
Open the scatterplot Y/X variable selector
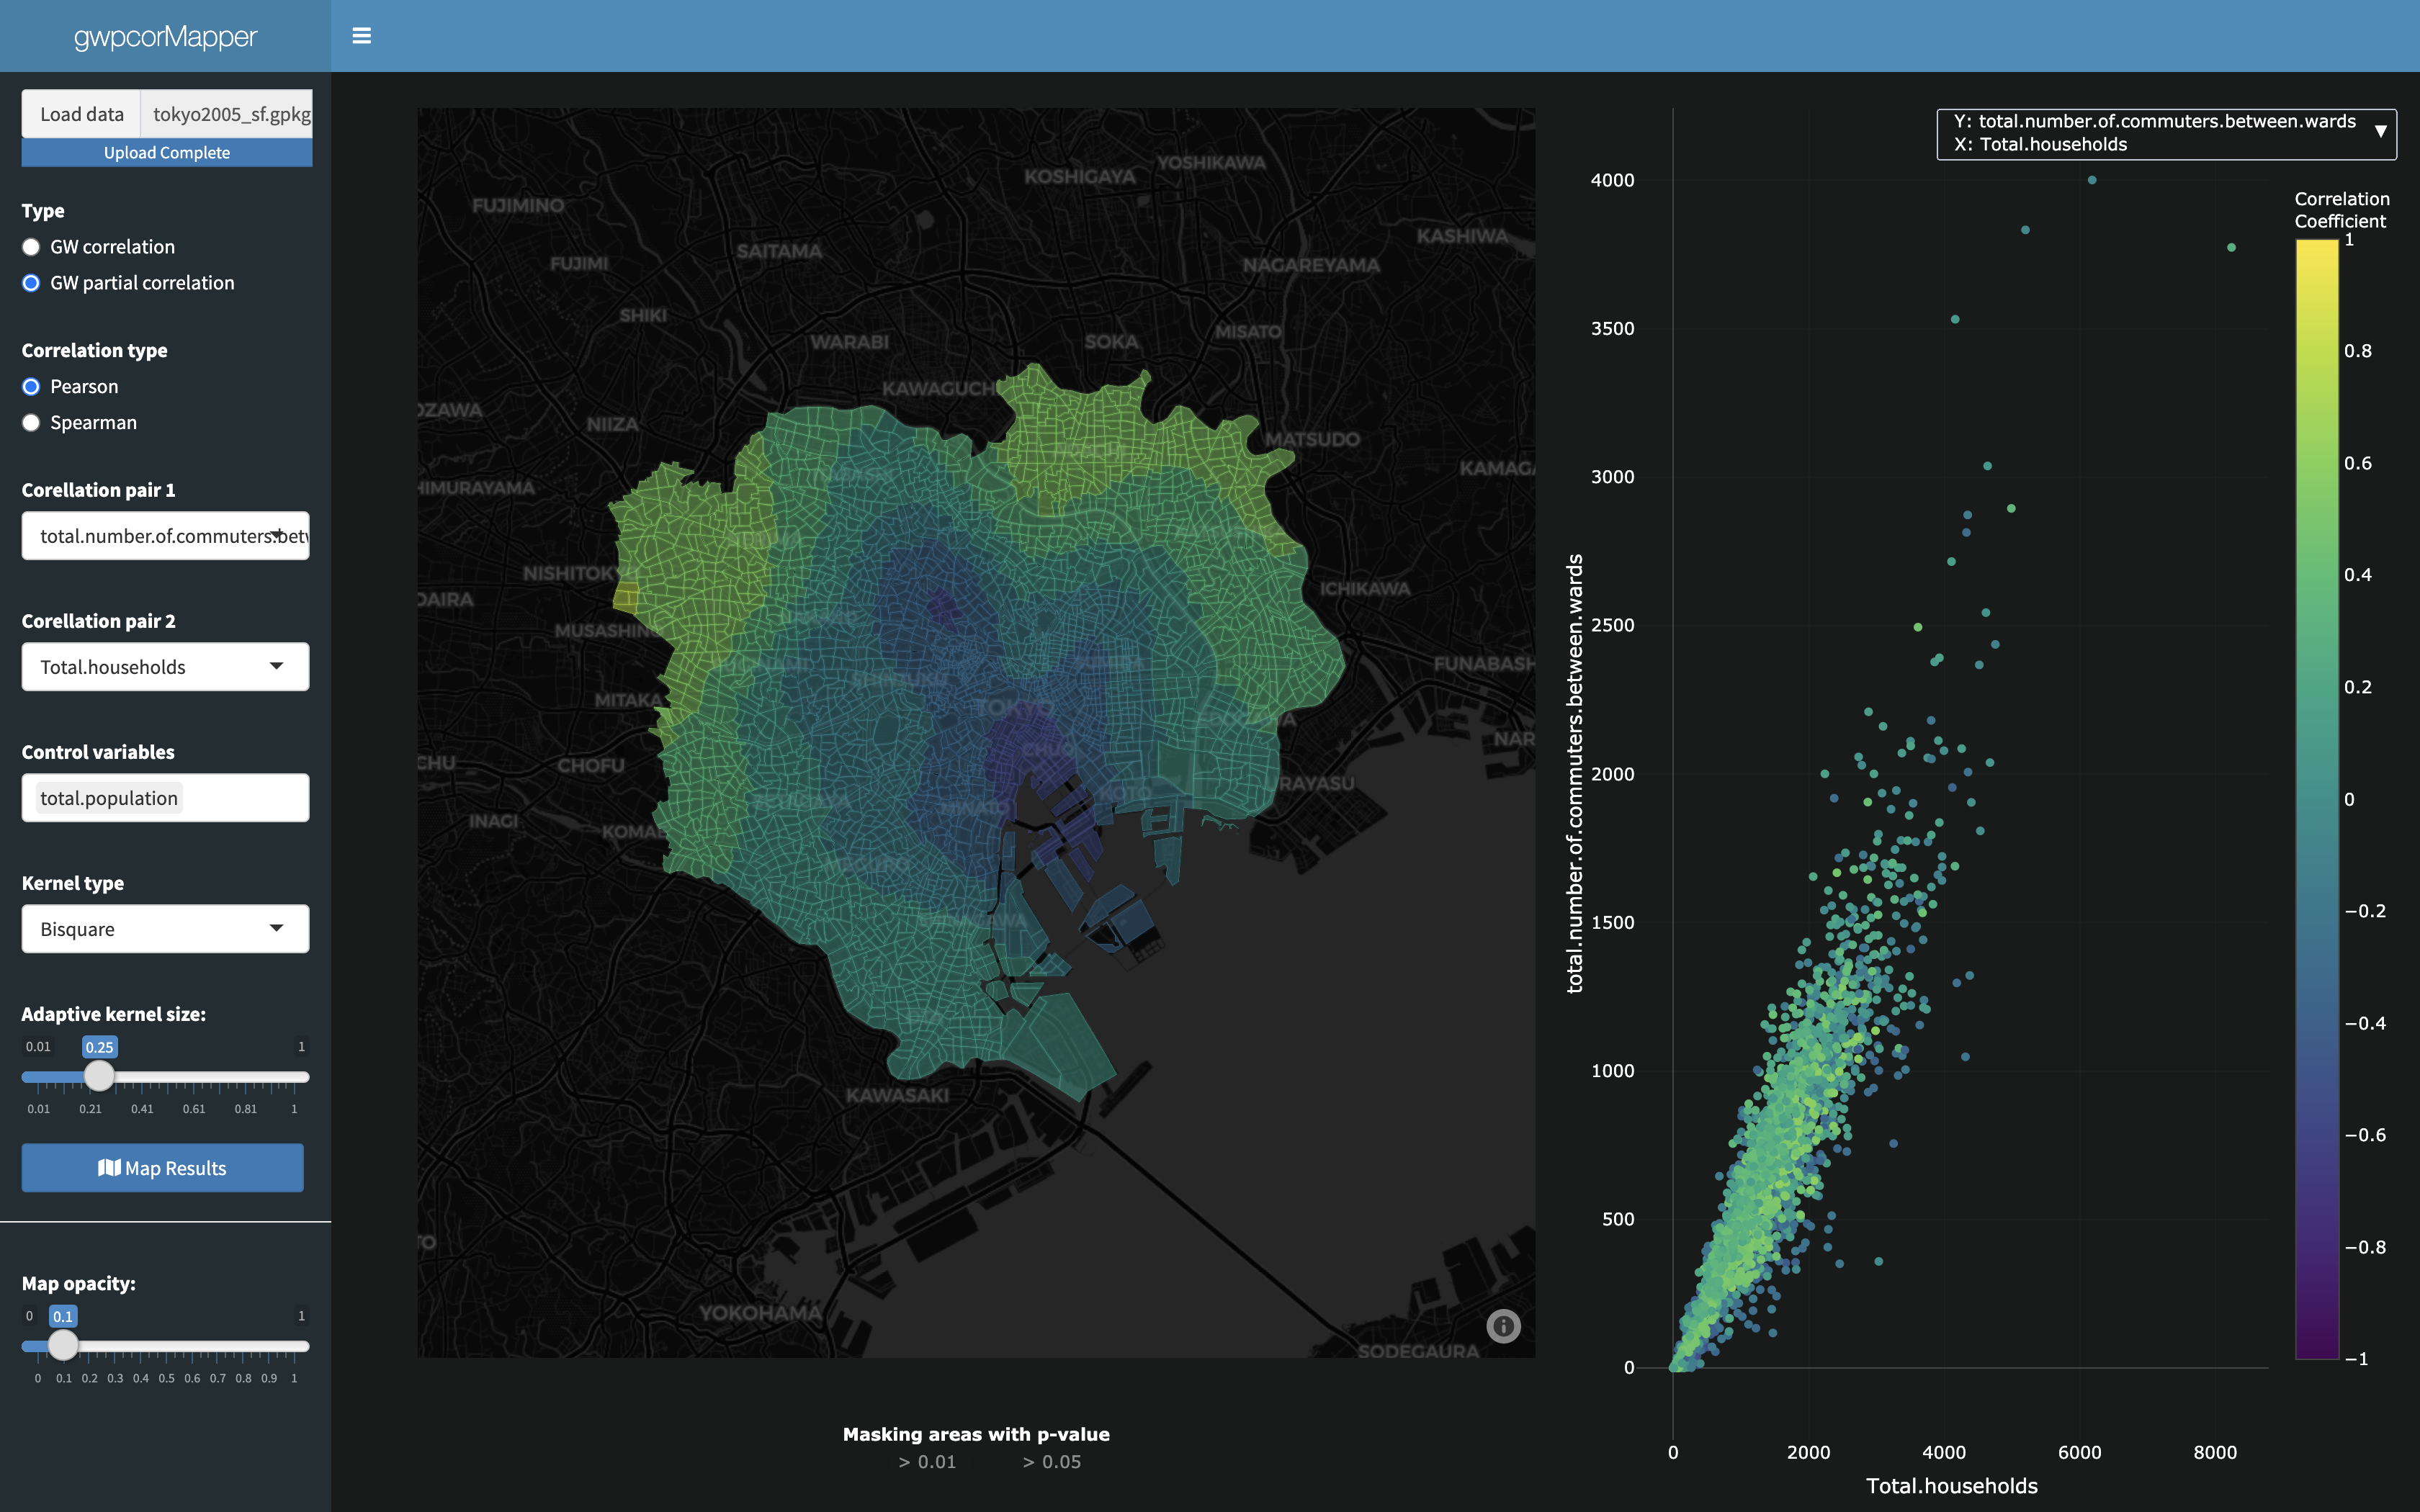(x=2166, y=133)
